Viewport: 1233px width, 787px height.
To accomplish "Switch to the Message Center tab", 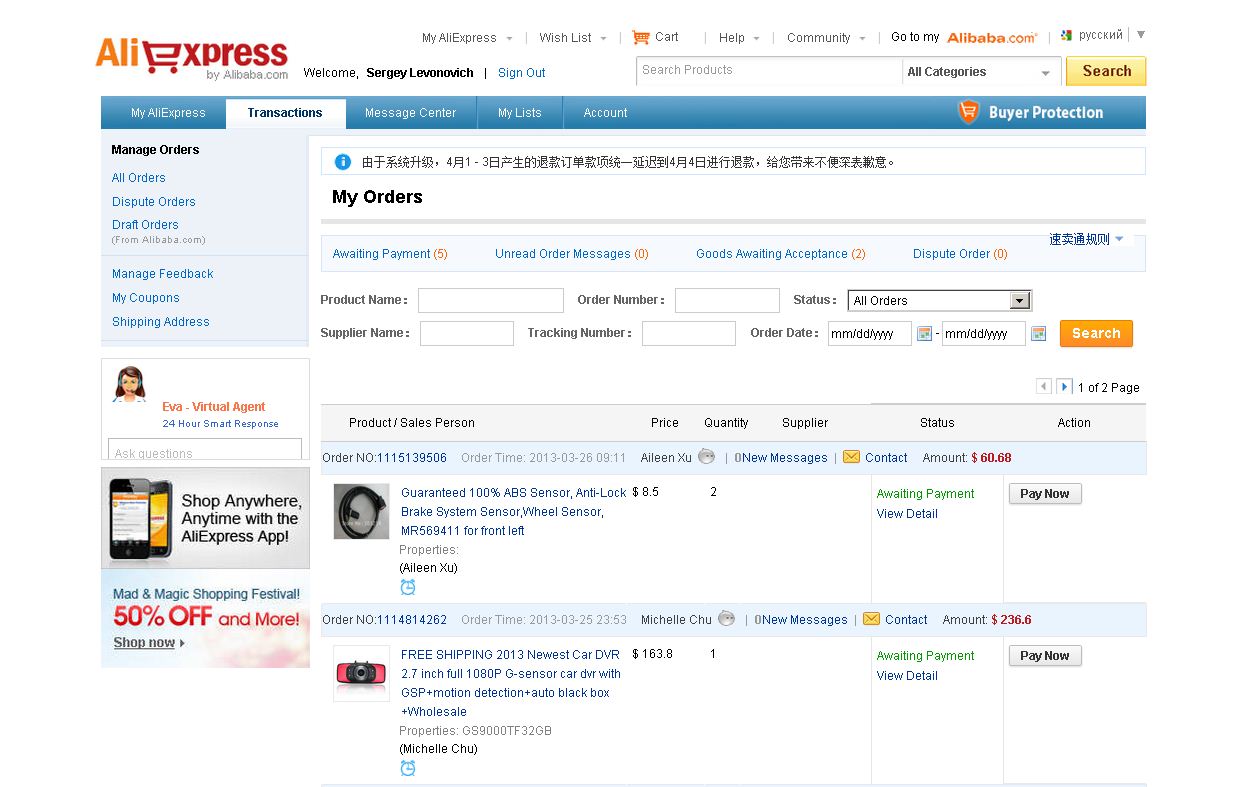I will tap(410, 113).
